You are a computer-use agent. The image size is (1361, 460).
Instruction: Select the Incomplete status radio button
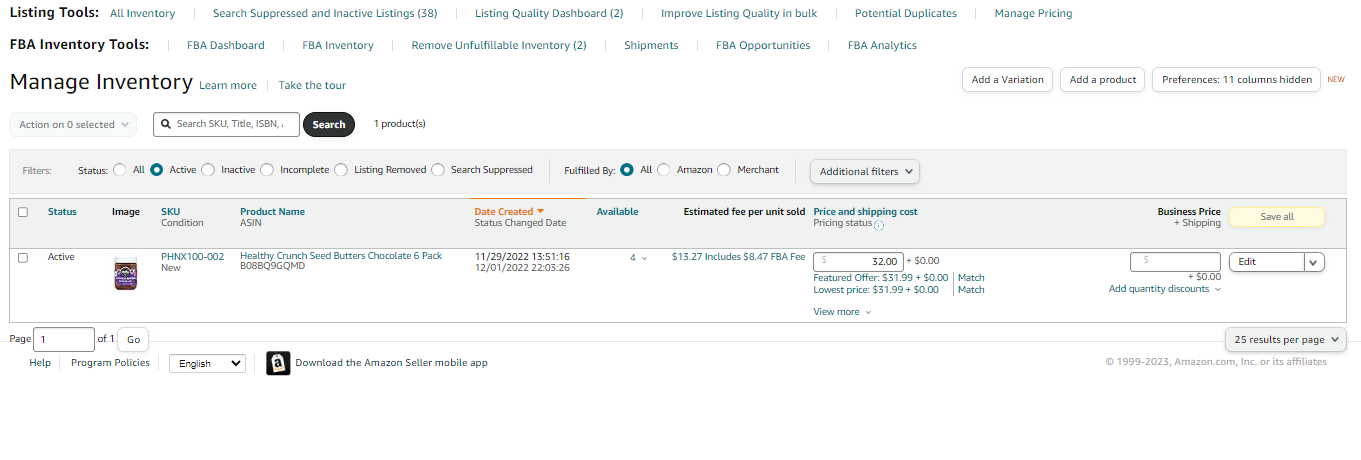(267, 170)
